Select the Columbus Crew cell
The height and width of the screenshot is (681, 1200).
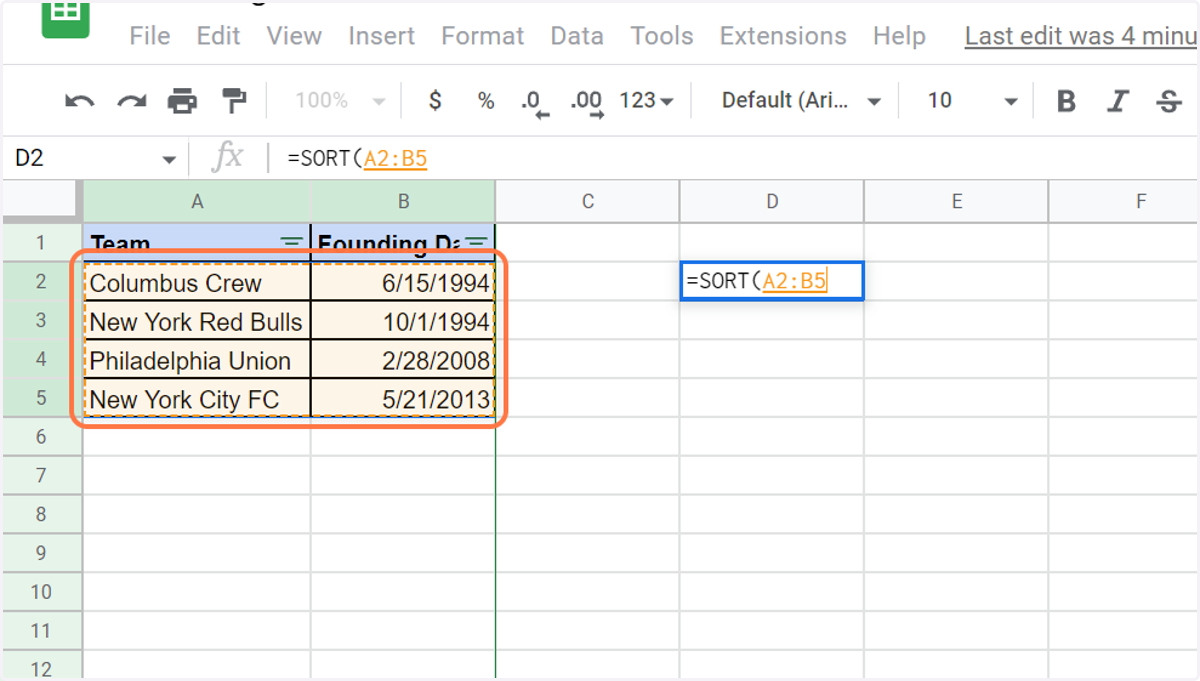(197, 282)
